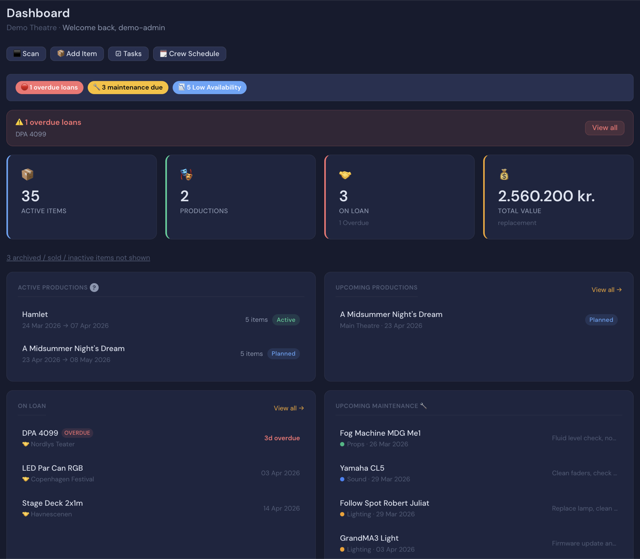The height and width of the screenshot is (559, 640).
Task: Click the Active Productions help question-mark icon
Action: tap(94, 288)
